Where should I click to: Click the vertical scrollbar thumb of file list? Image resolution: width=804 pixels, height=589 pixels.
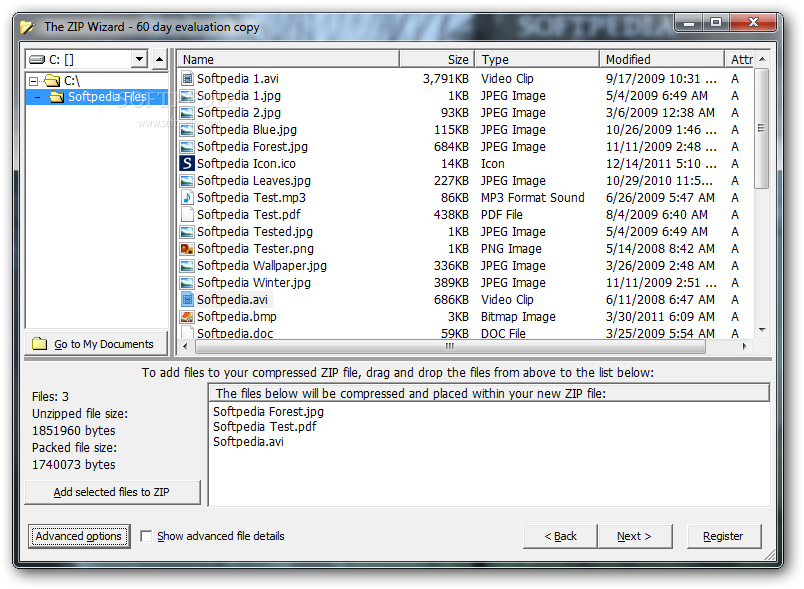tap(762, 128)
